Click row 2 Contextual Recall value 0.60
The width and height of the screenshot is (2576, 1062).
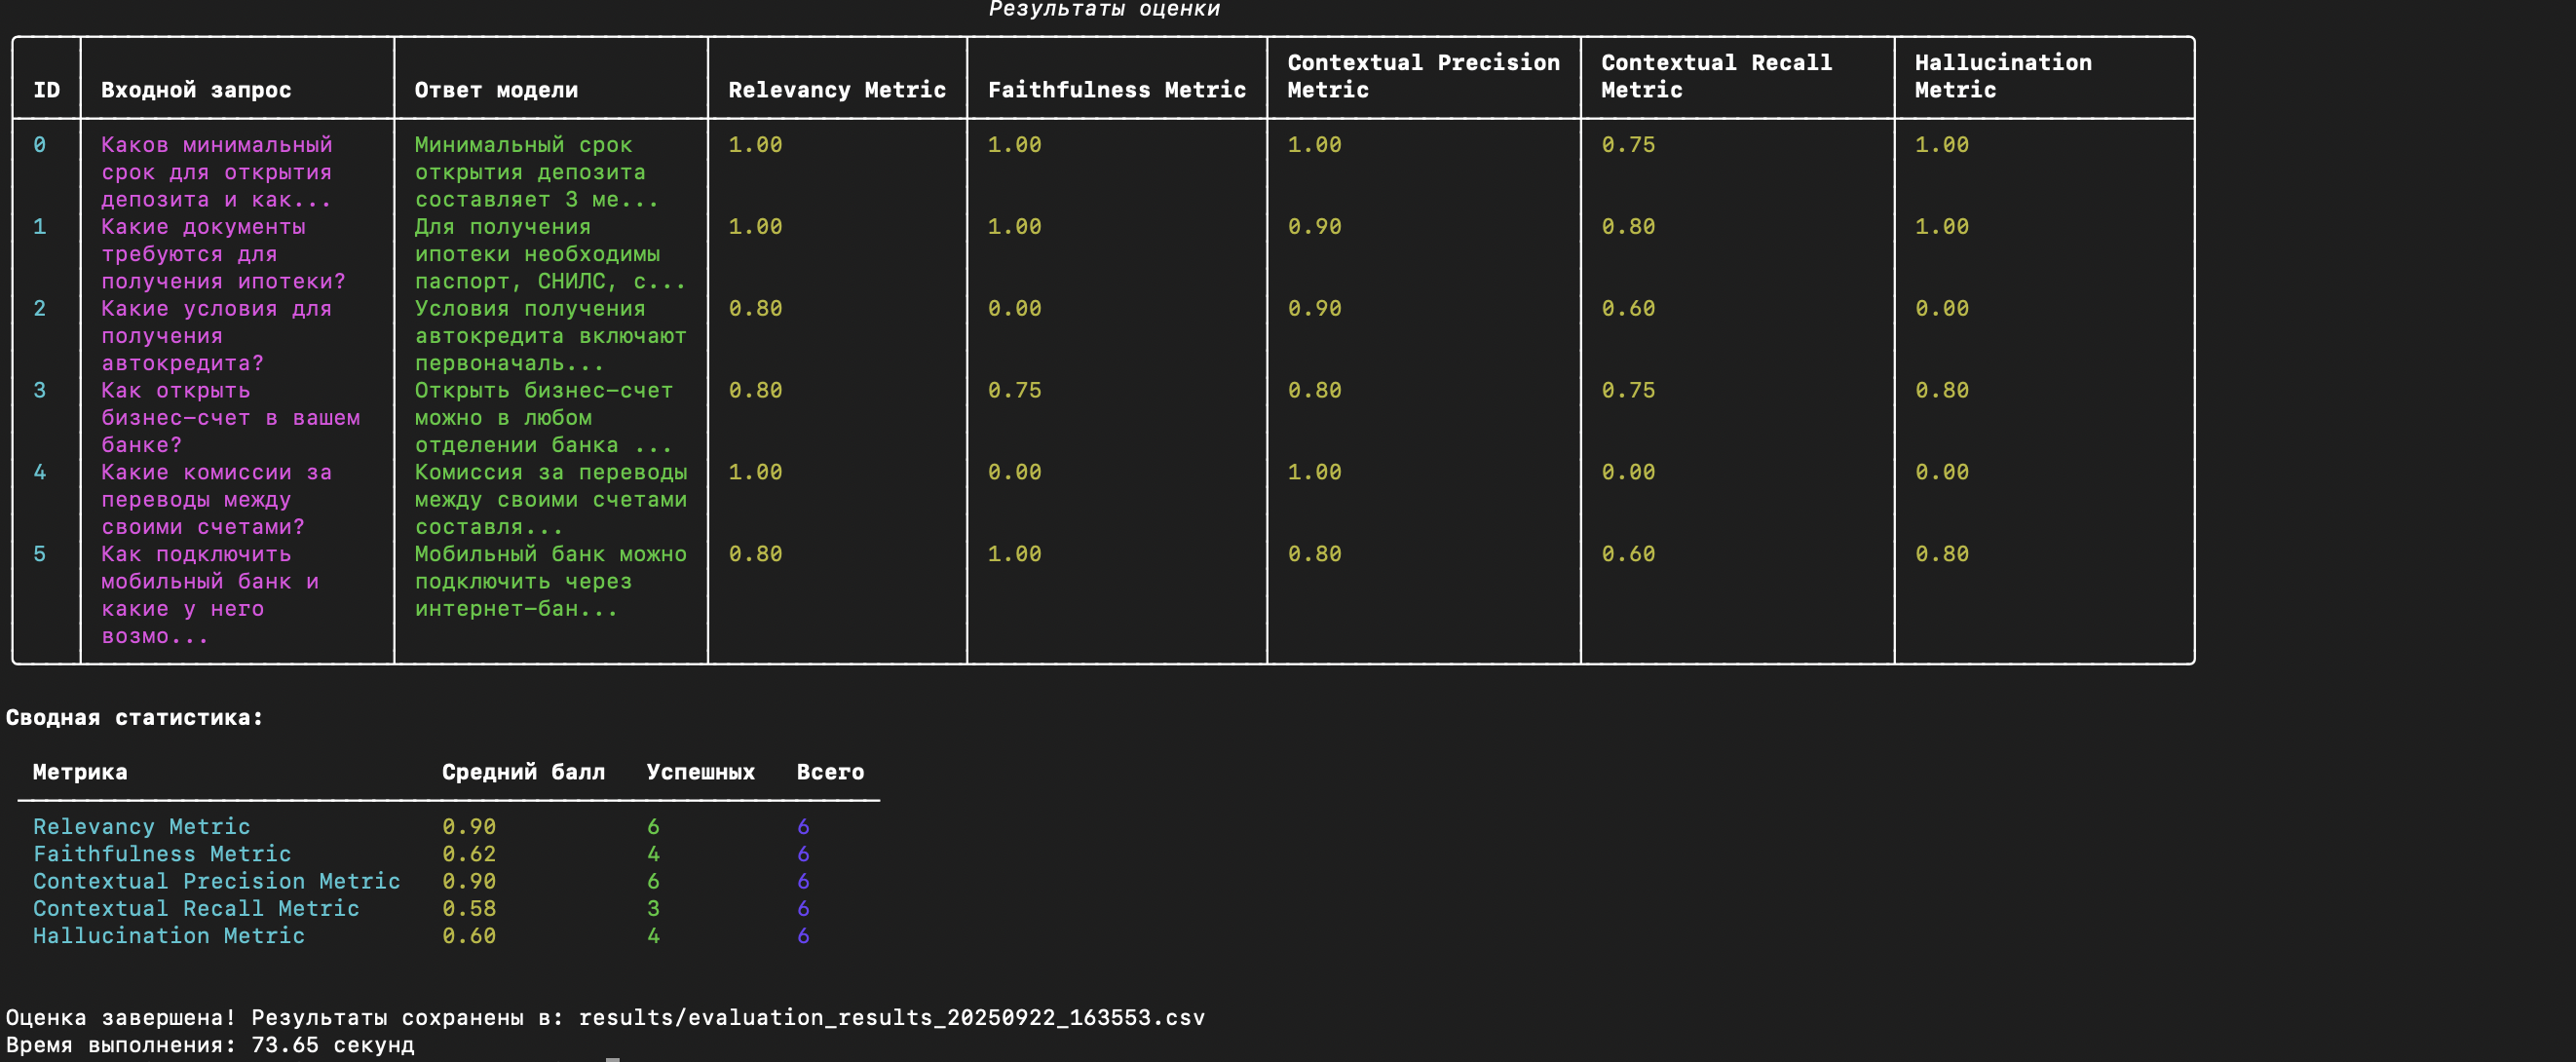pos(1628,309)
